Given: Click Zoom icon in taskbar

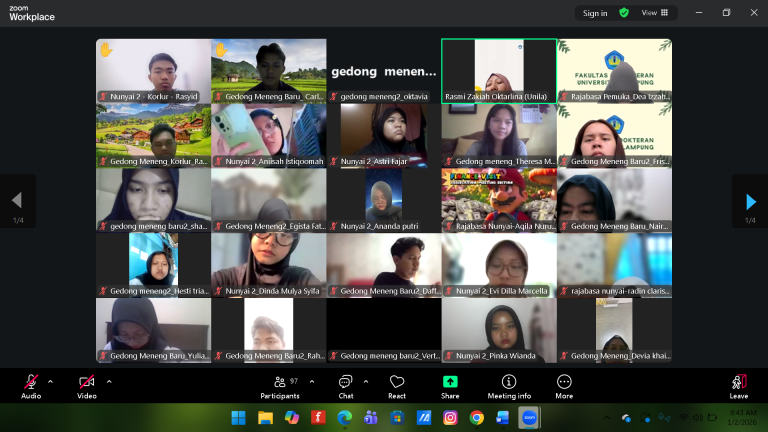Looking at the screenshot, I should 529,418.
